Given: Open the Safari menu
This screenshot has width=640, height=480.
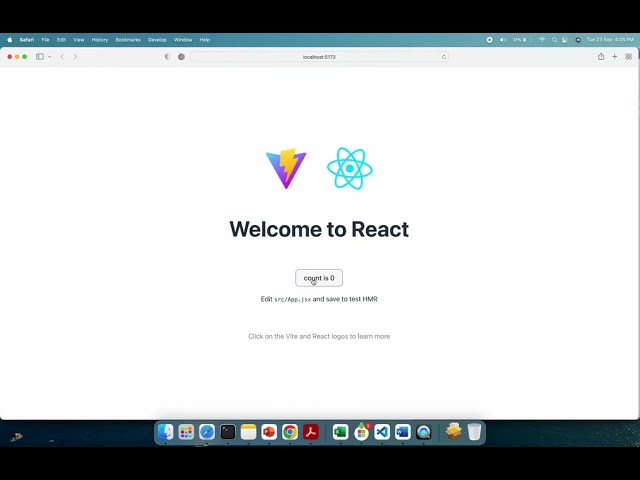Looking at the screenshot, I should tap(27, 40).
